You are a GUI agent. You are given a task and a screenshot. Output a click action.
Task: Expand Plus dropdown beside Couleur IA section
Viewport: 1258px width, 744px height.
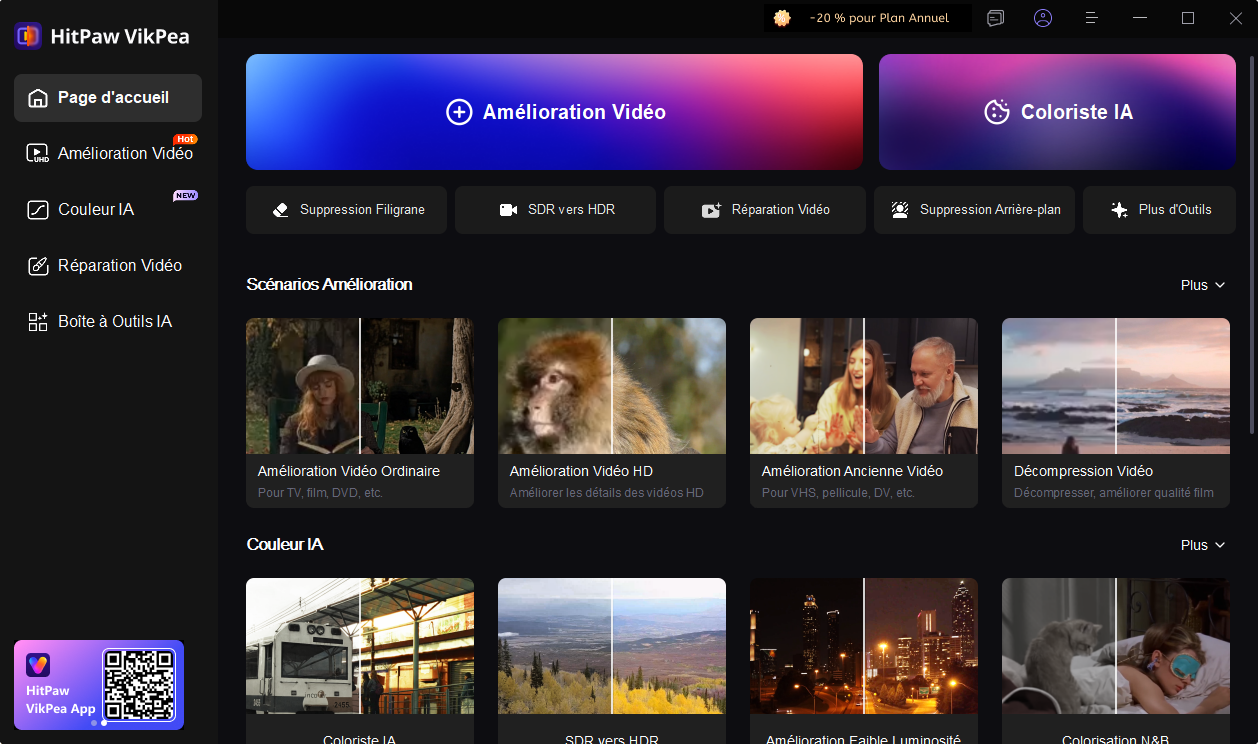tap(1202, 545)
